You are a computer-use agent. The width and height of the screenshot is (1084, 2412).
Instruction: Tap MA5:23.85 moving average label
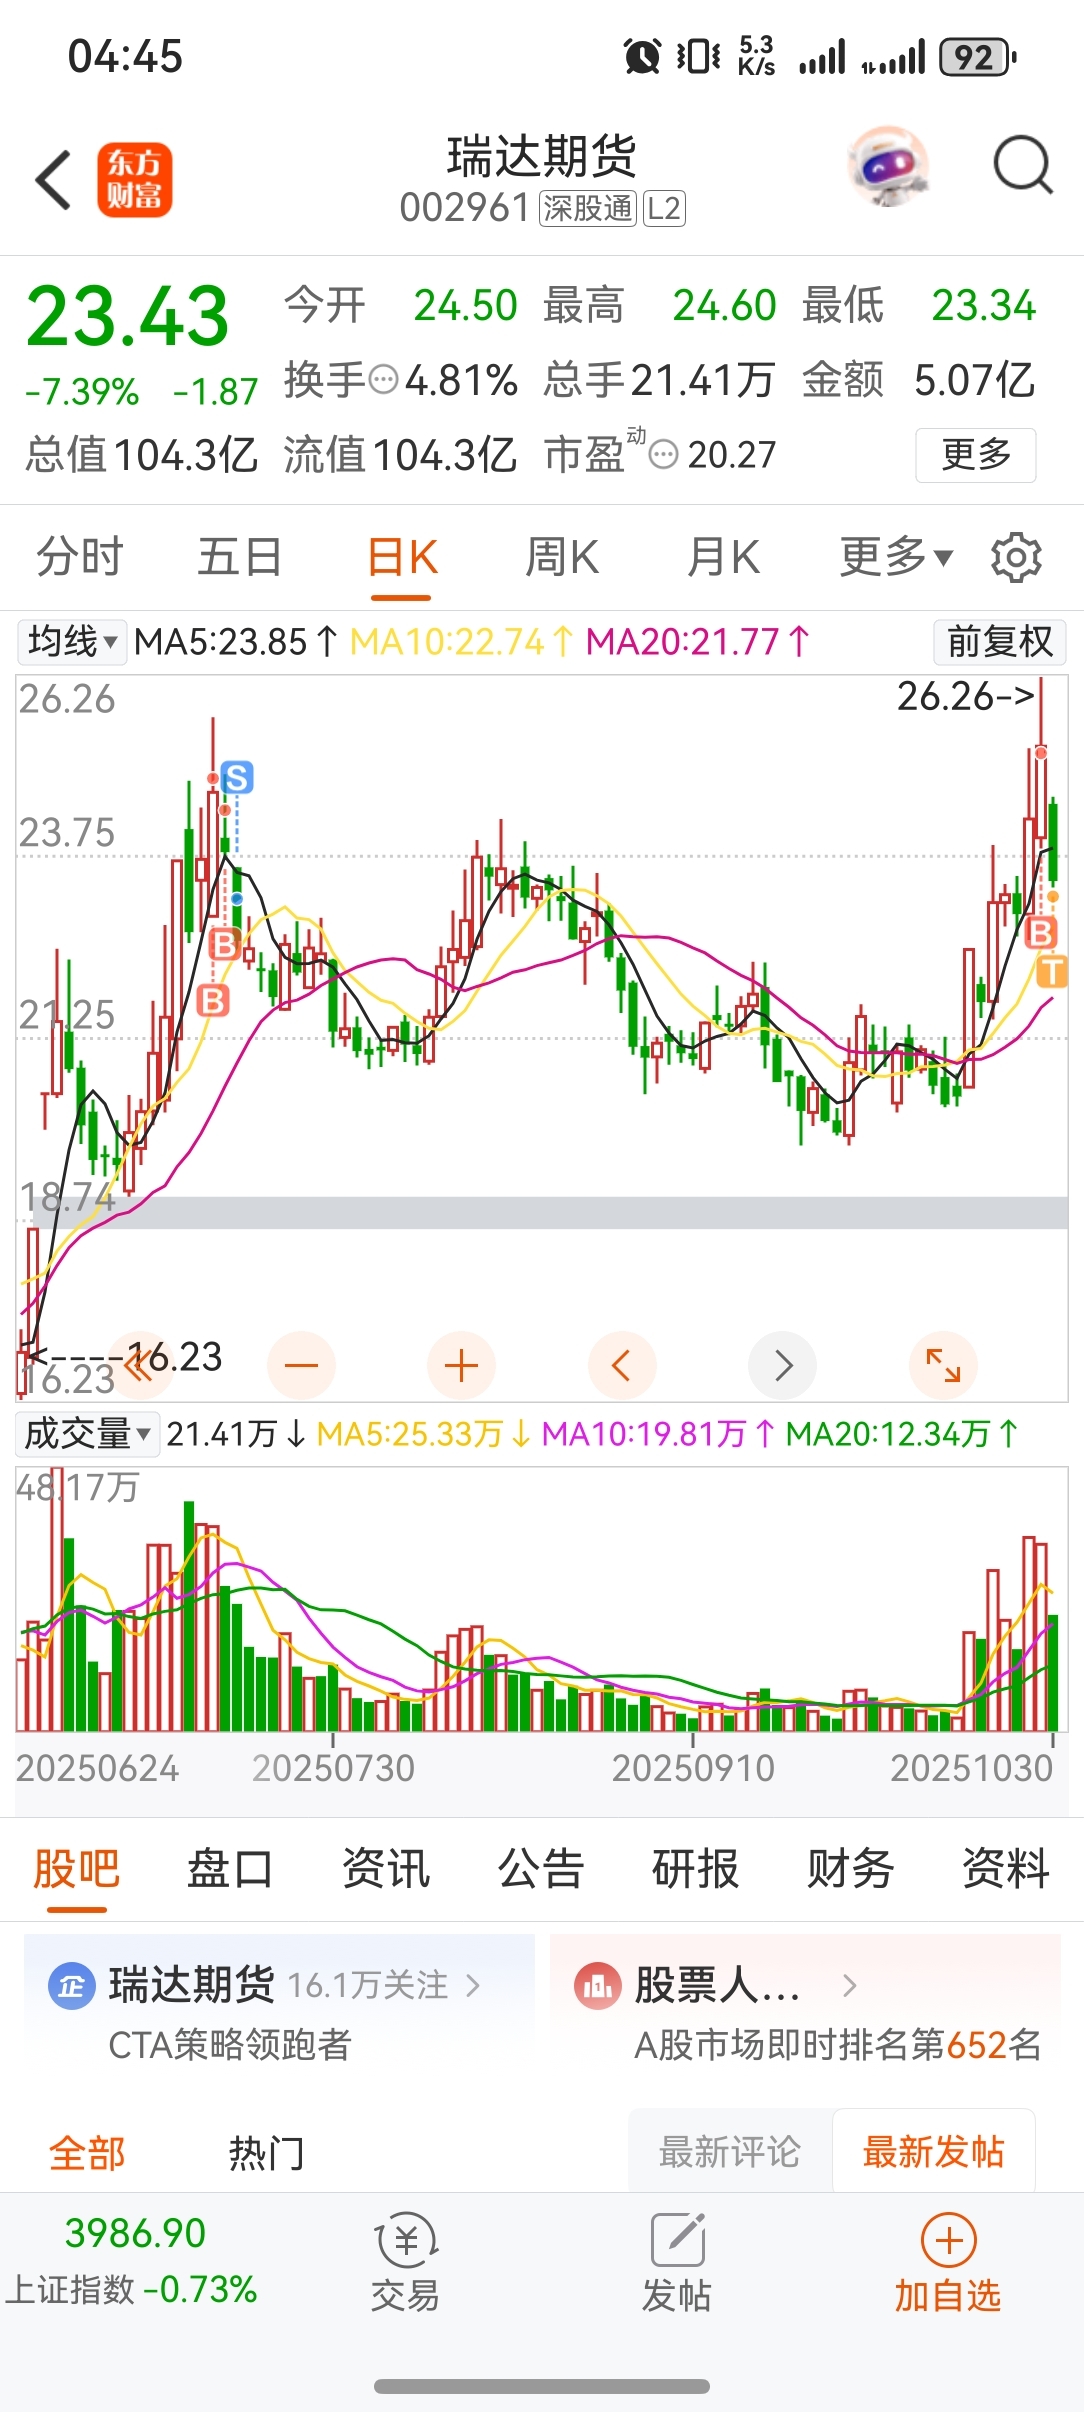[236, 641]
